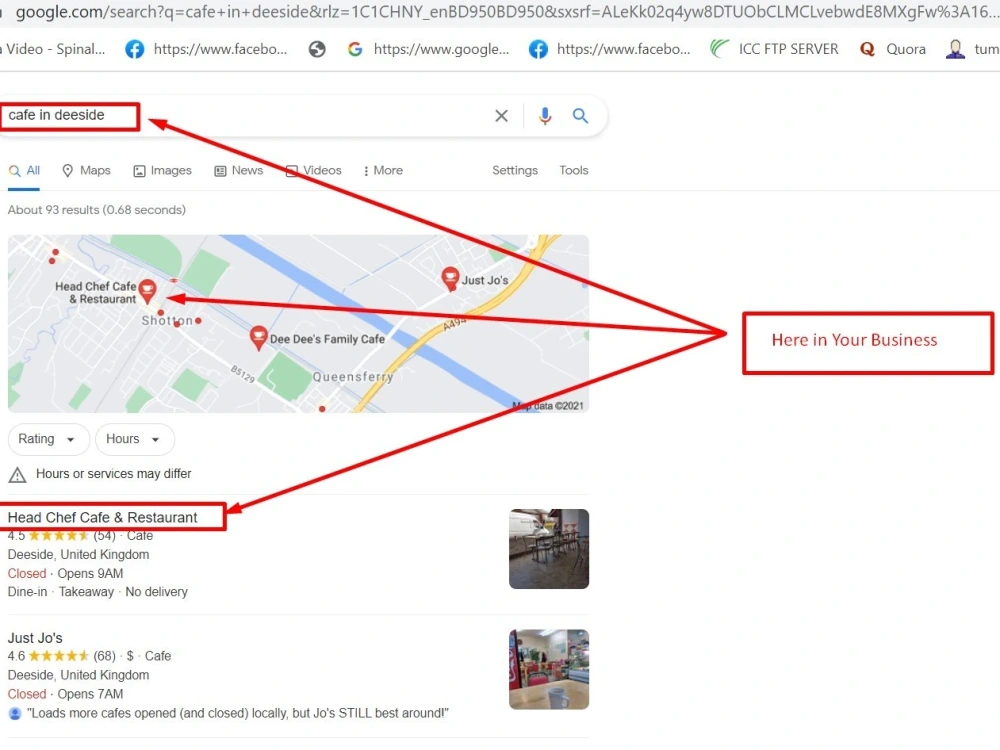Click the Dee Dee's Family Cafe map label
Screen dimensions: 1000x750
click(327, 339)
